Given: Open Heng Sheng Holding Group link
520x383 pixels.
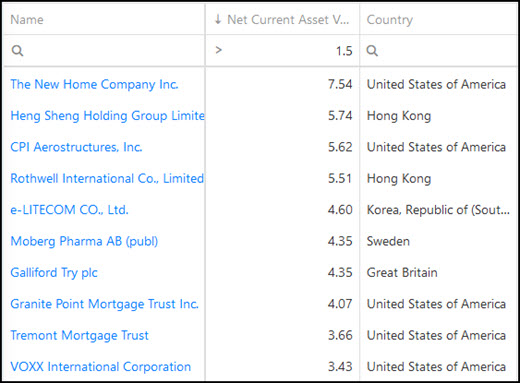Looking at the screenshot, I should click(x=107, y=116).
